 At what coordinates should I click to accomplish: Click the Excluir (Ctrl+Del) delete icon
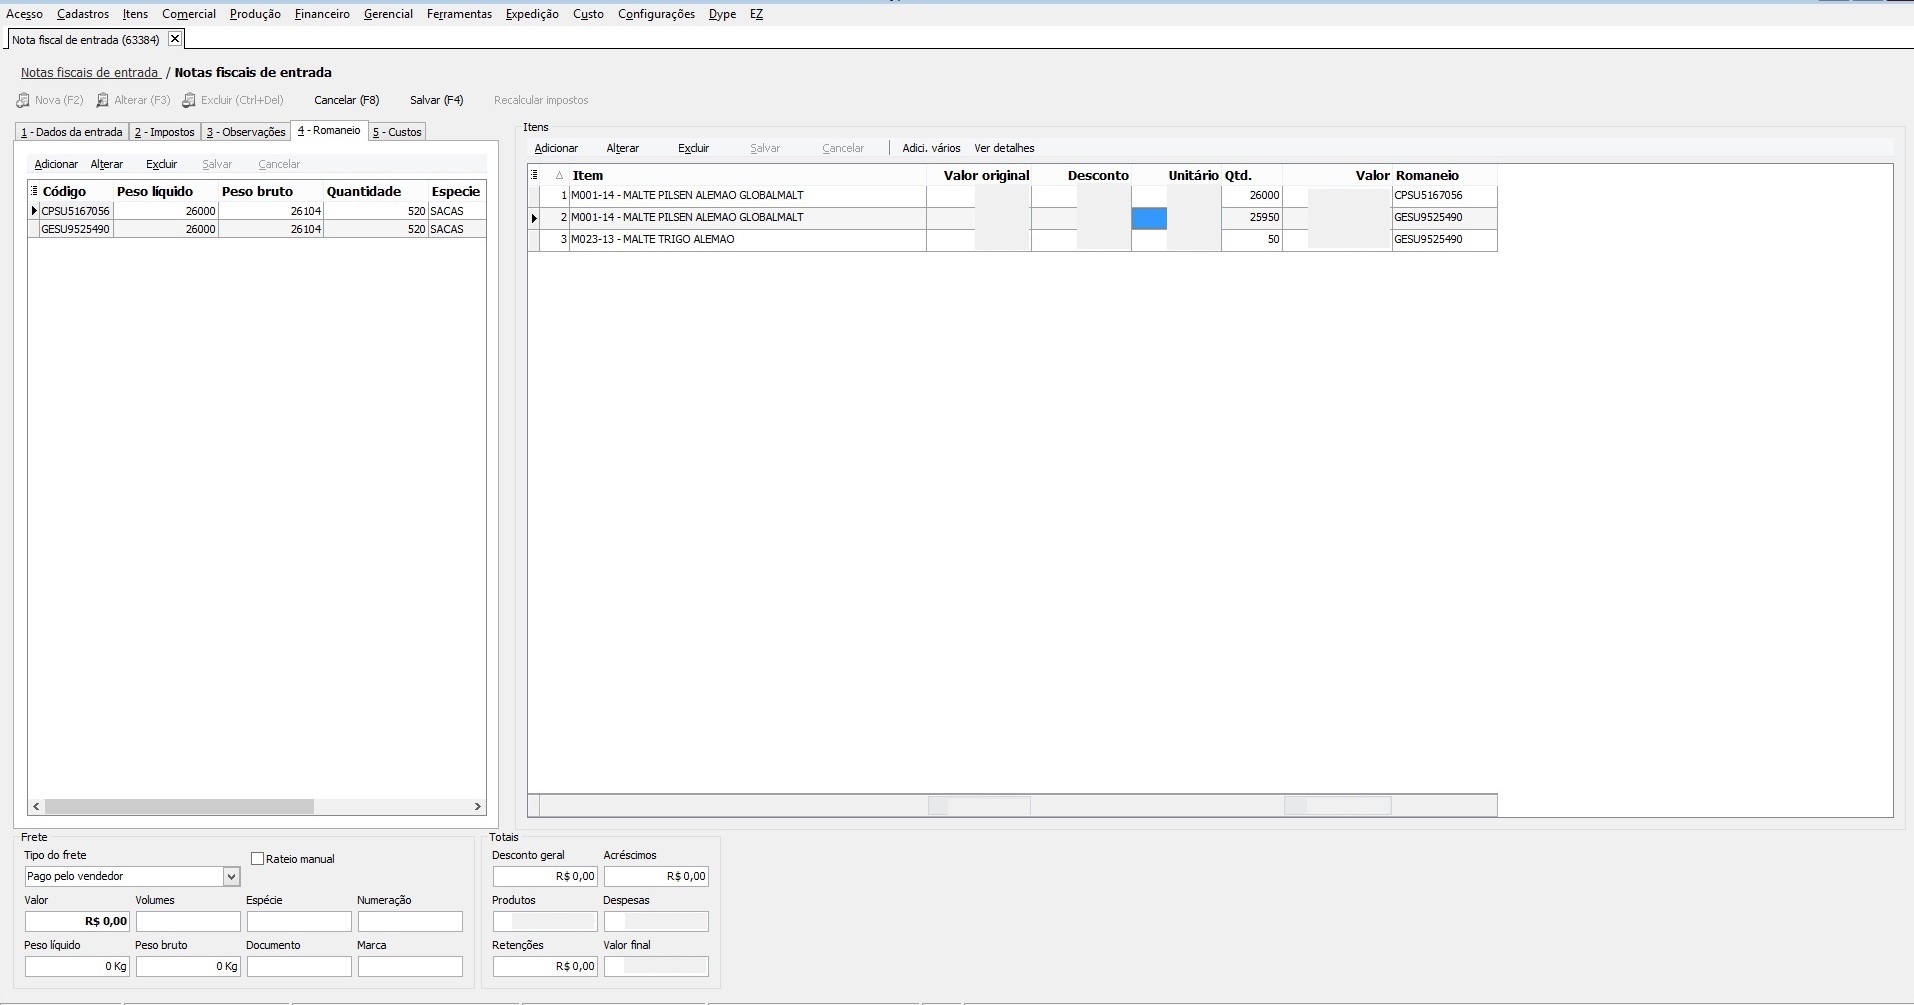point(188,100)
